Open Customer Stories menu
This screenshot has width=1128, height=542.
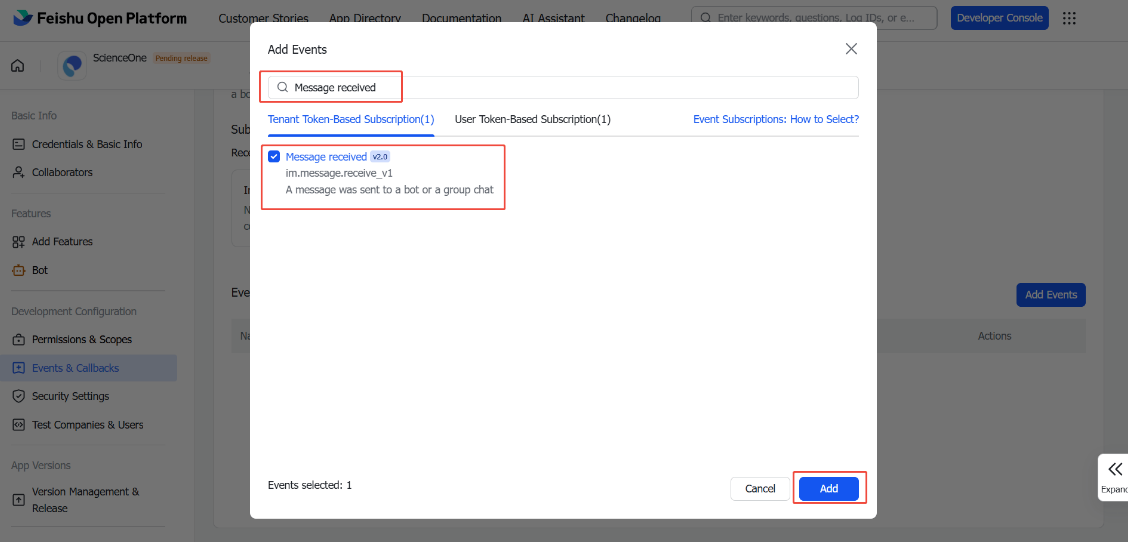[263, 18]
